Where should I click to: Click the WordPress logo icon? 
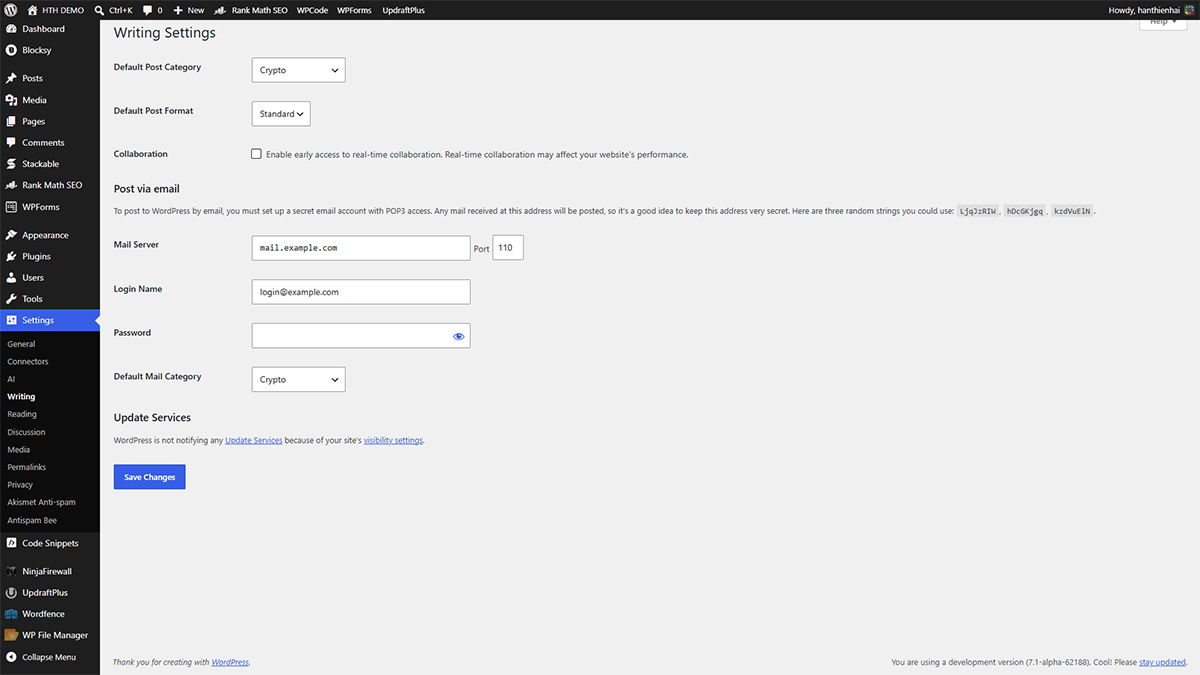pyautogui.click(x=11, y=10)
